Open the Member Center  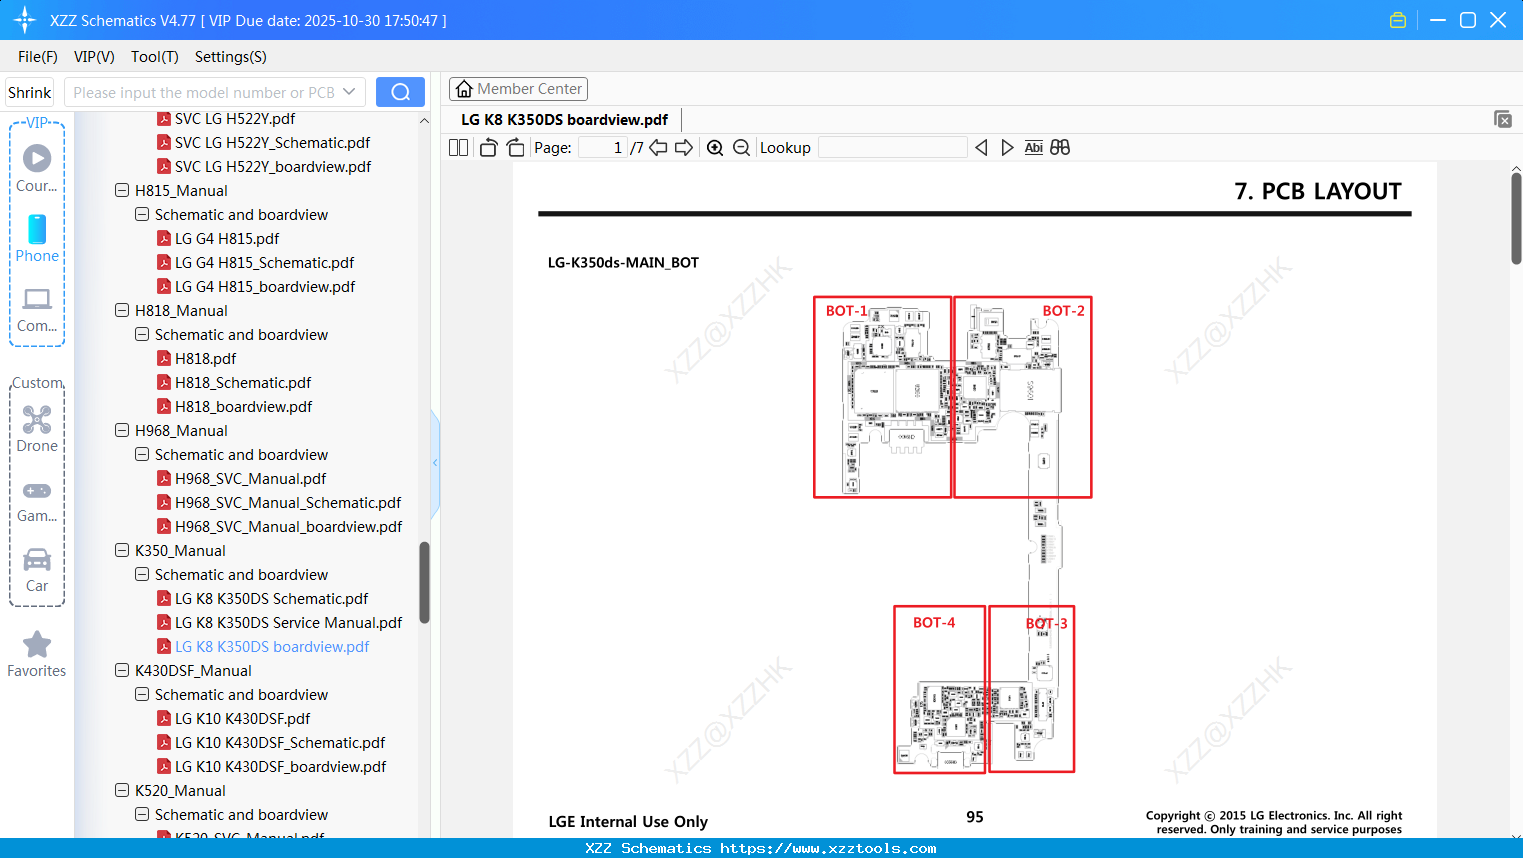[x=518, y=89]
